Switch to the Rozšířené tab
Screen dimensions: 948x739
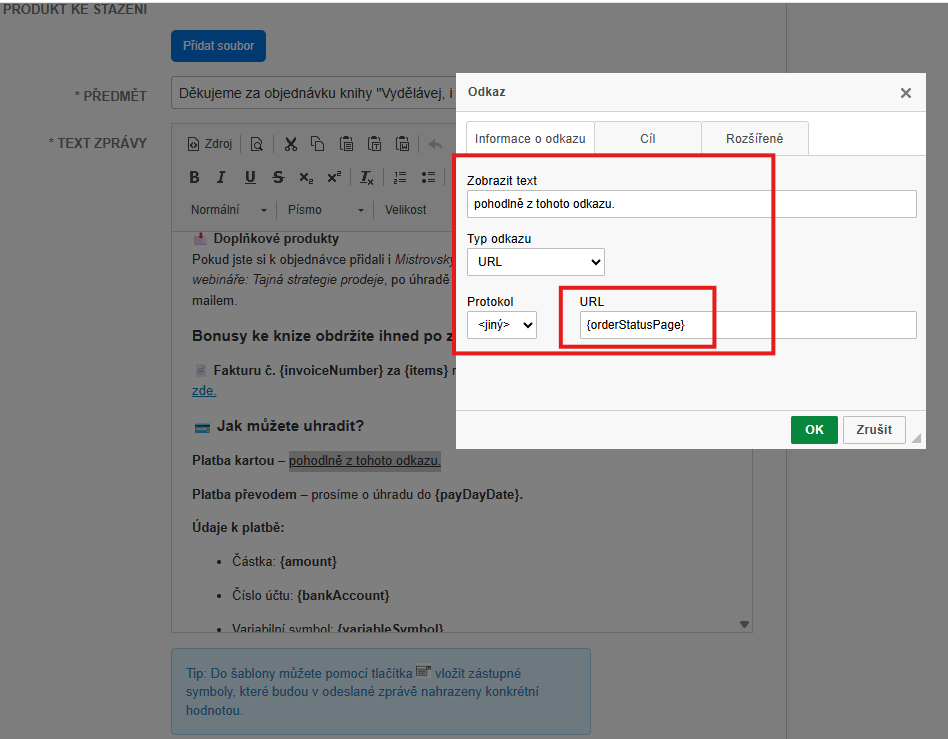click(755, 138)
